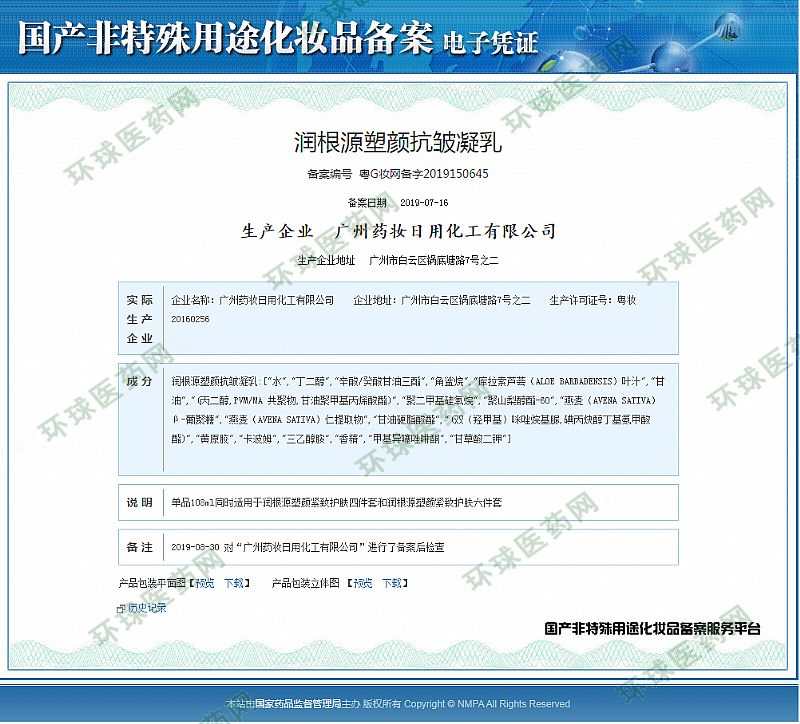The width and height of the screenshot is (800, 724).
Task: Click the 备案编号 粤G妆网备字2019150645
Action: (x=397, y=174)
